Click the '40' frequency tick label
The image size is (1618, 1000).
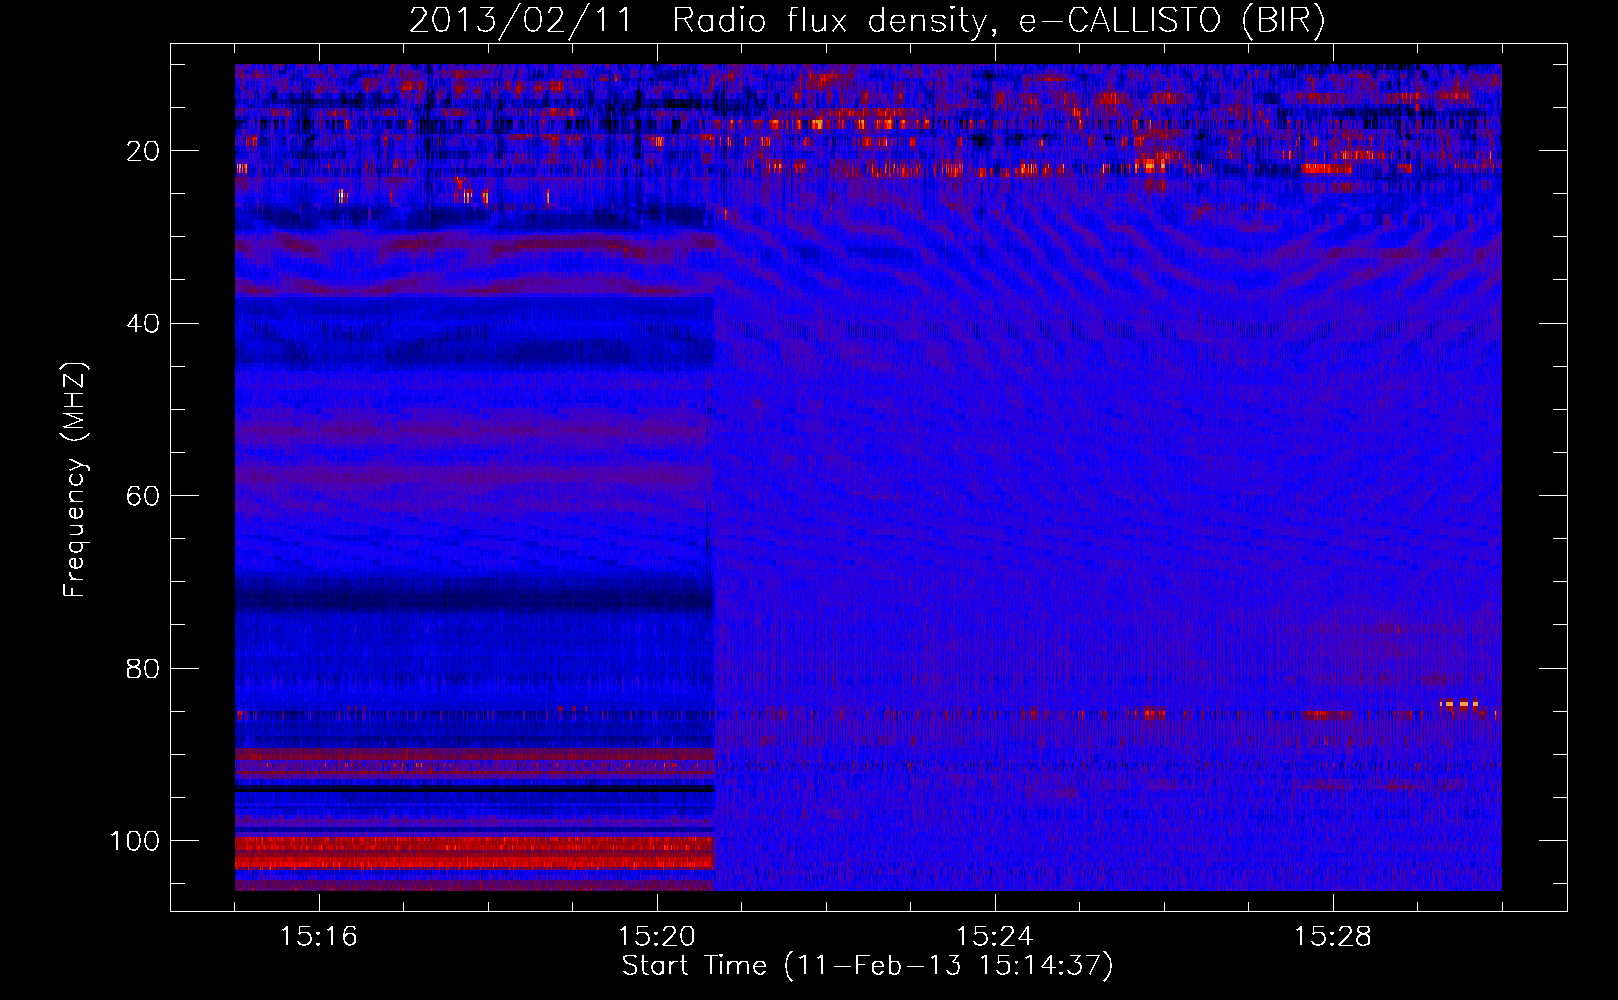click(144, 323)
